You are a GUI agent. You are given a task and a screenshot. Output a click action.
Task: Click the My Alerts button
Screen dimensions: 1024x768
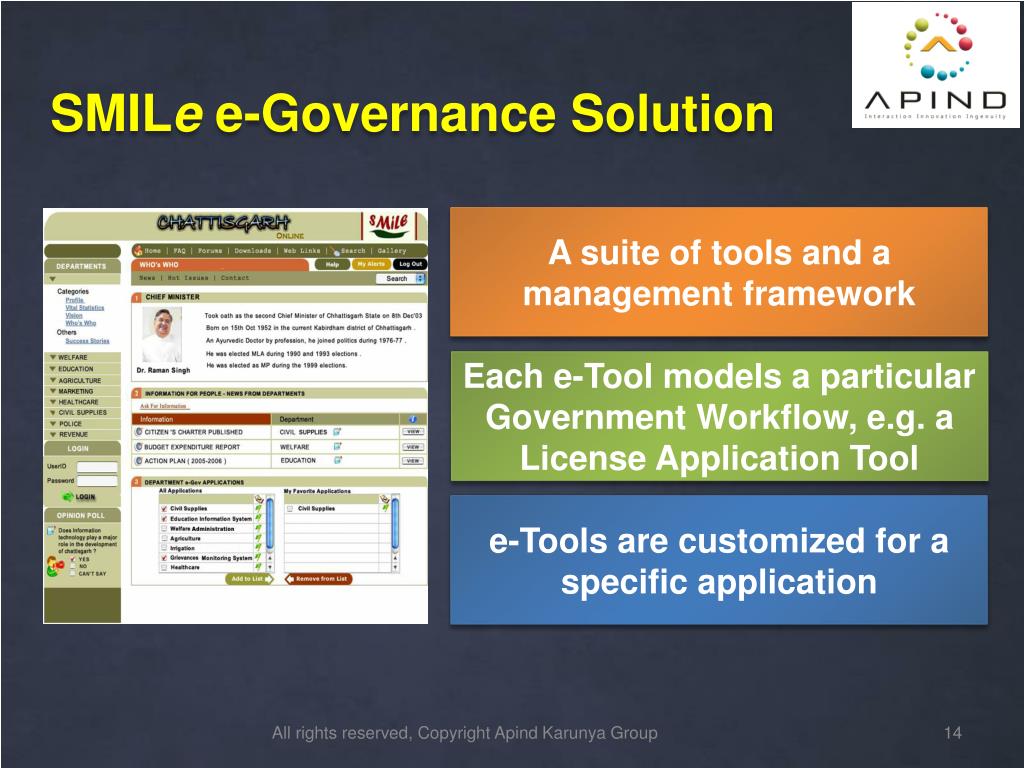point(372,264)
